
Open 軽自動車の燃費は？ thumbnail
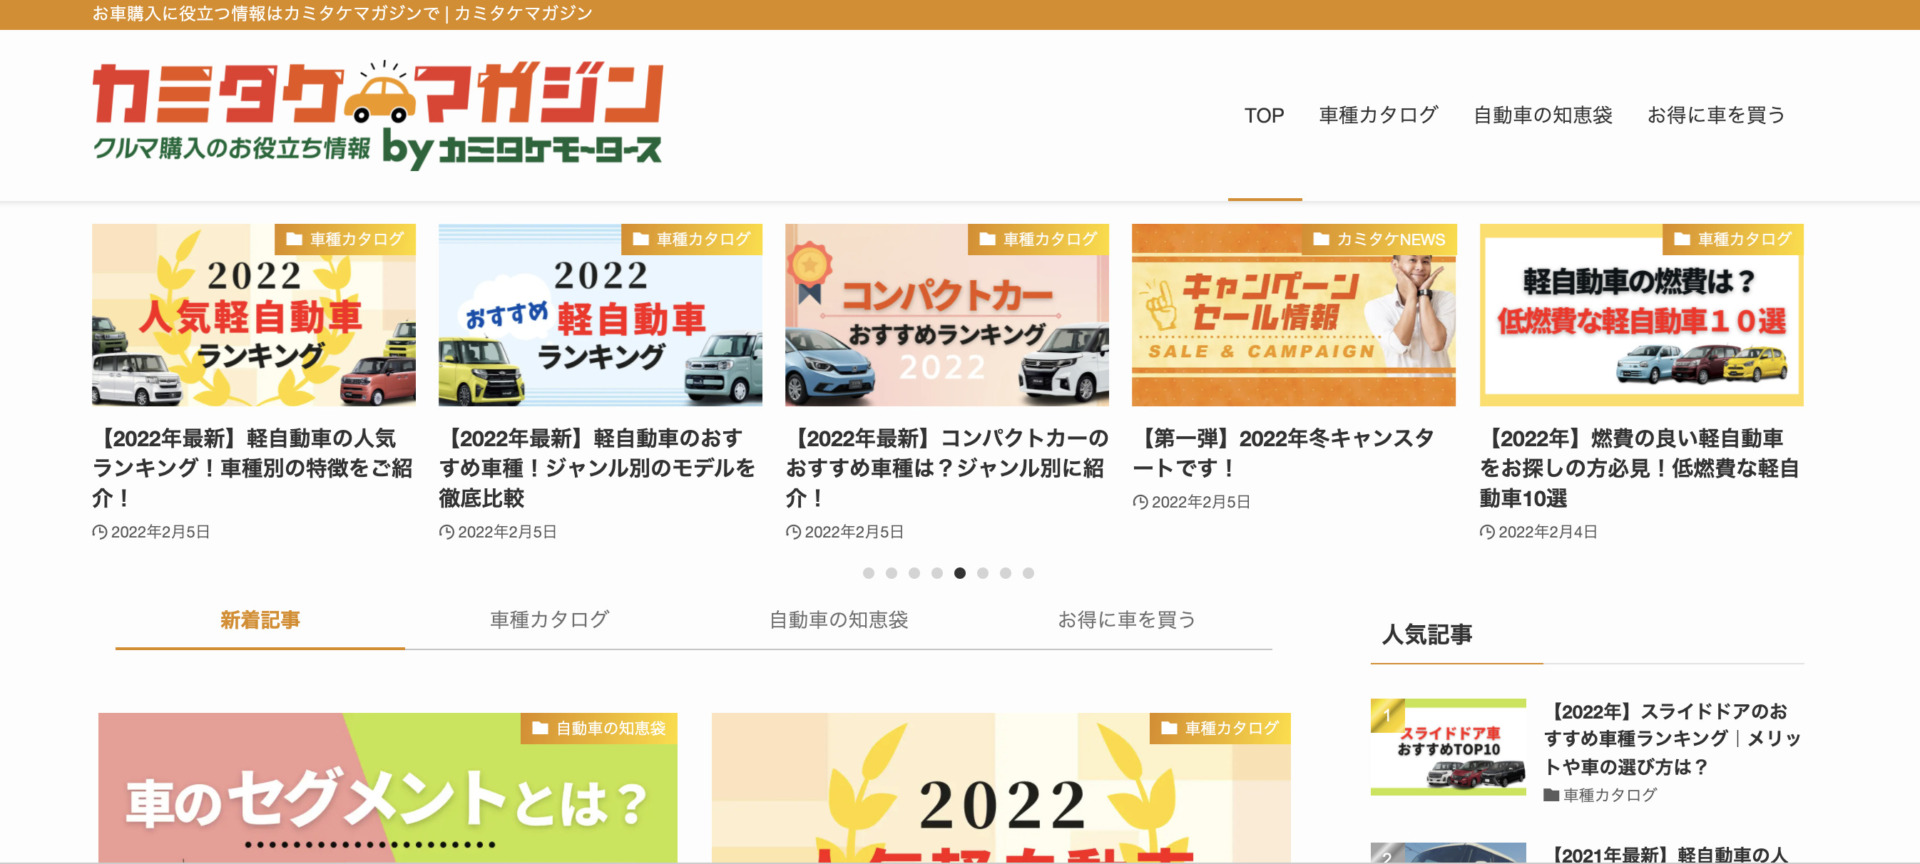(1641, 315)
